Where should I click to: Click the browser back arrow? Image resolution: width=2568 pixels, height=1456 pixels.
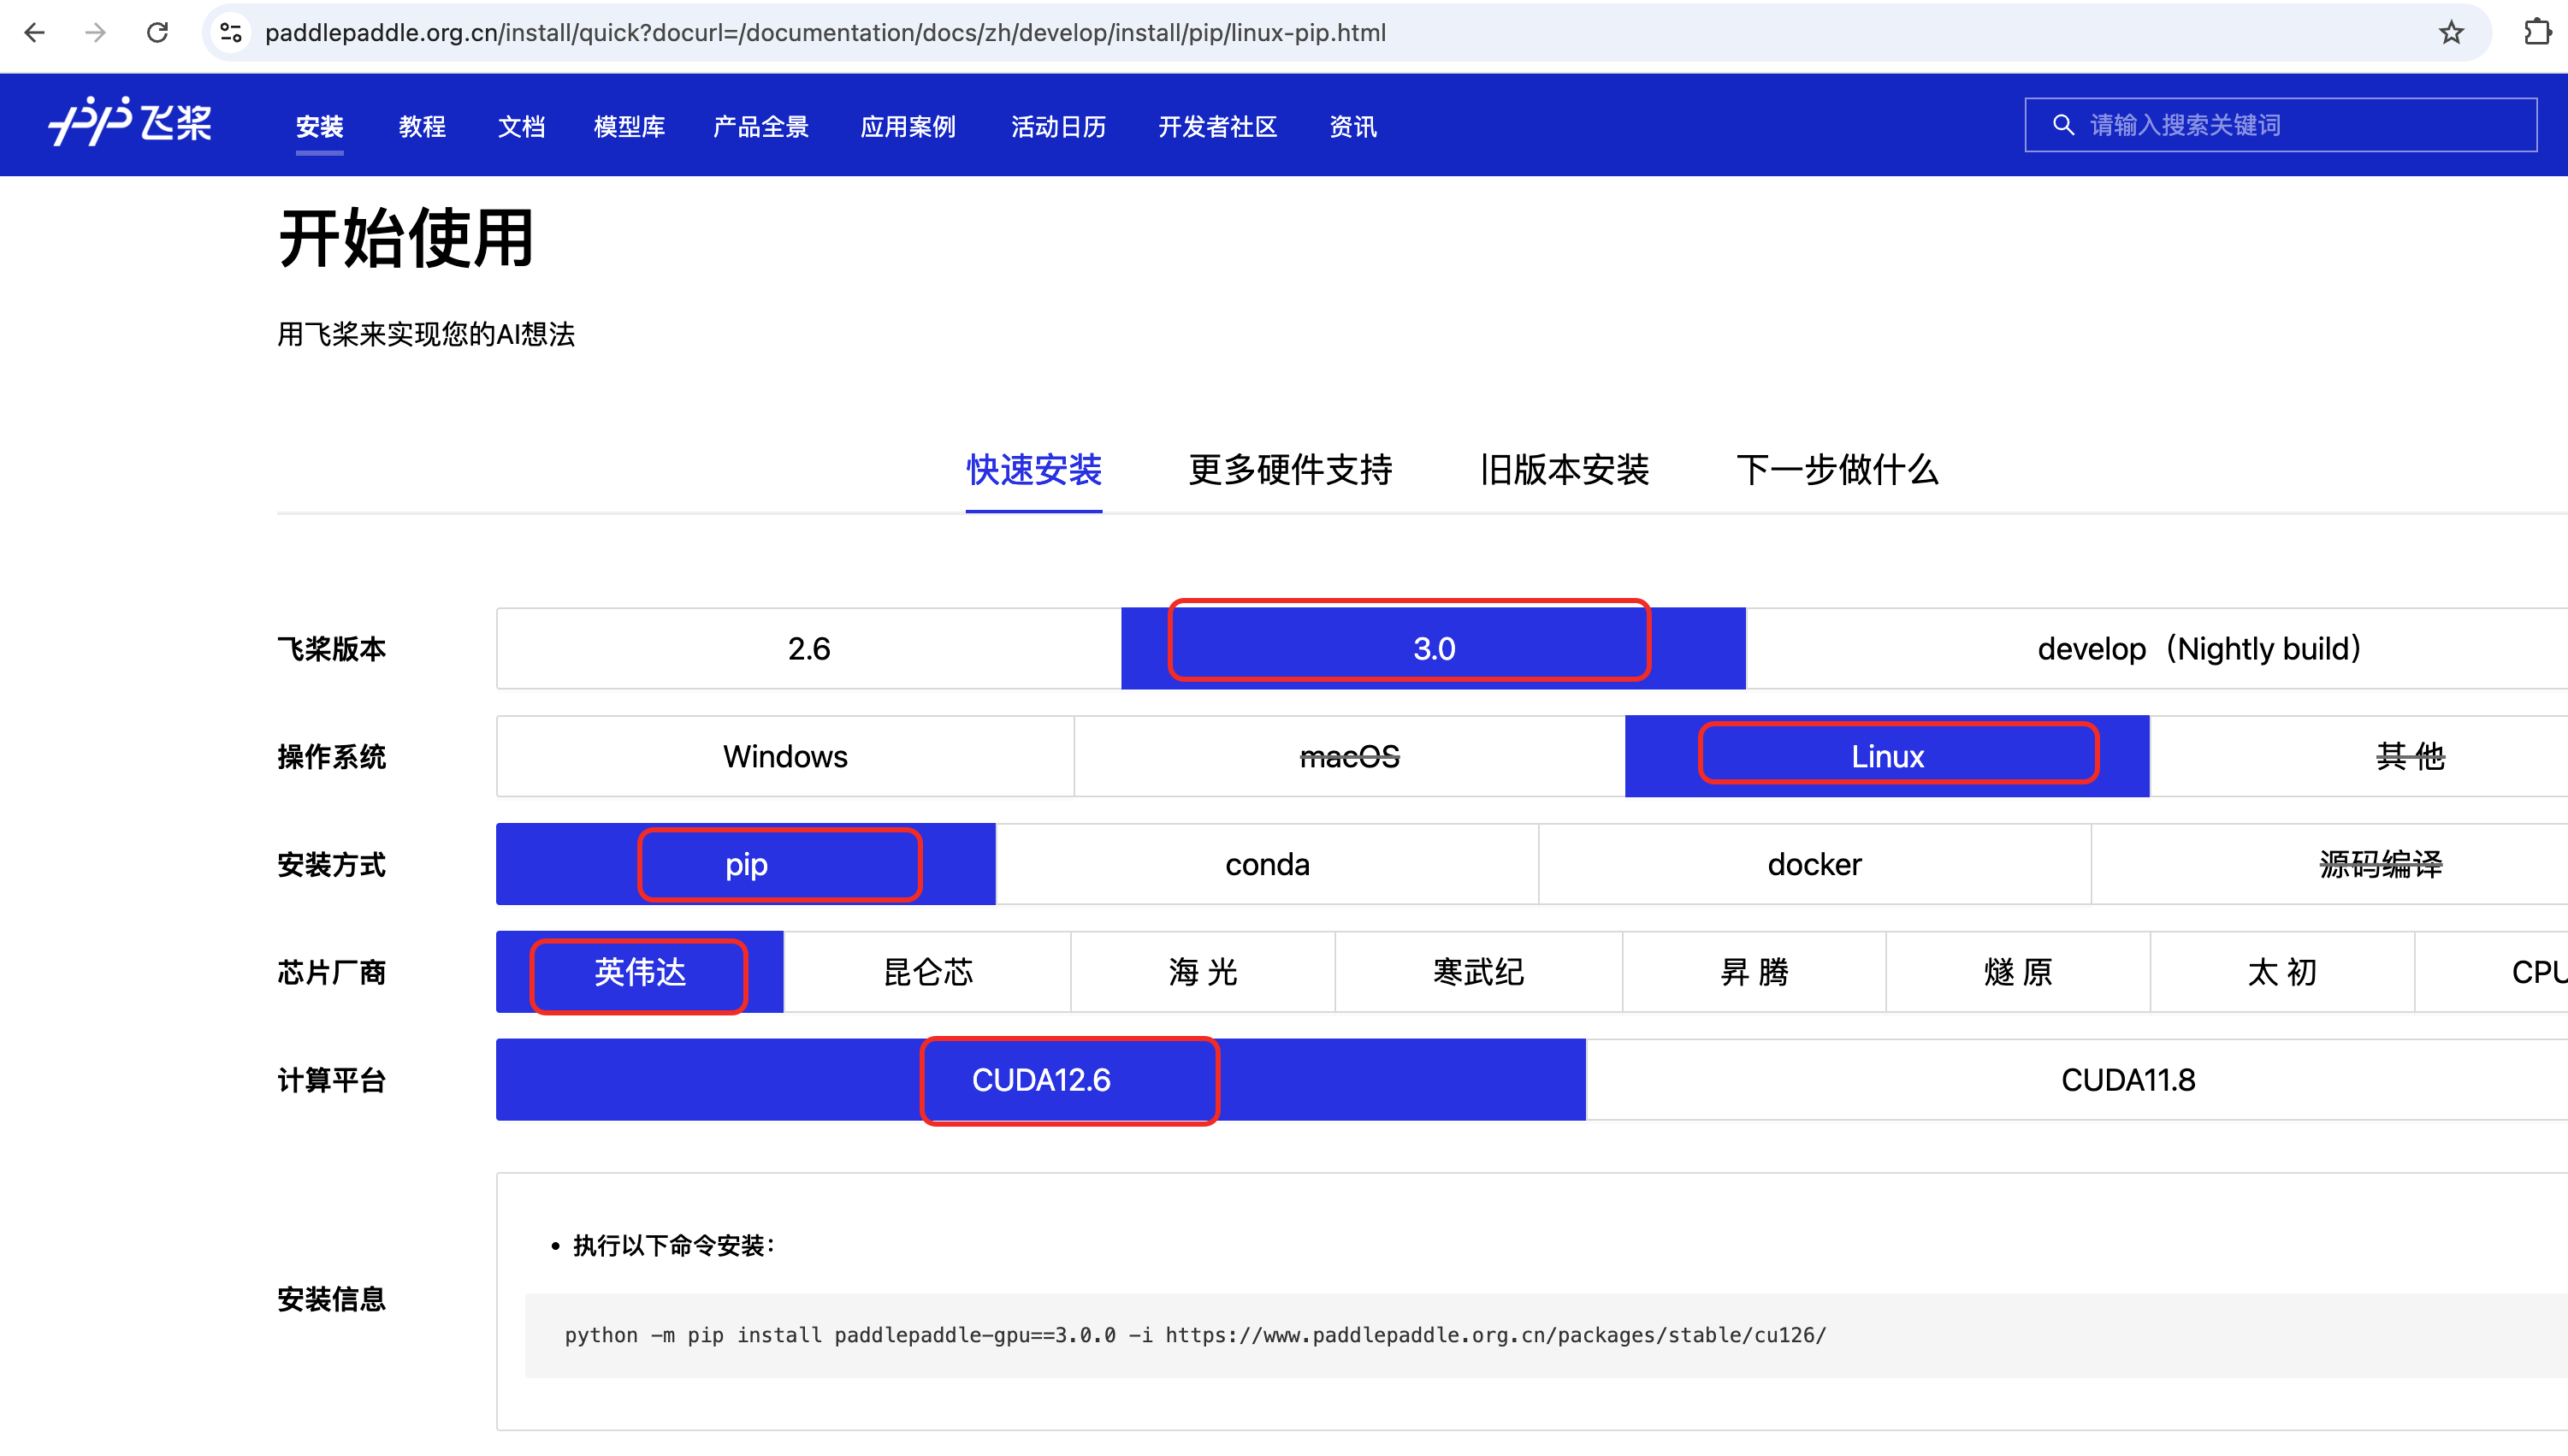coord(35,33)
